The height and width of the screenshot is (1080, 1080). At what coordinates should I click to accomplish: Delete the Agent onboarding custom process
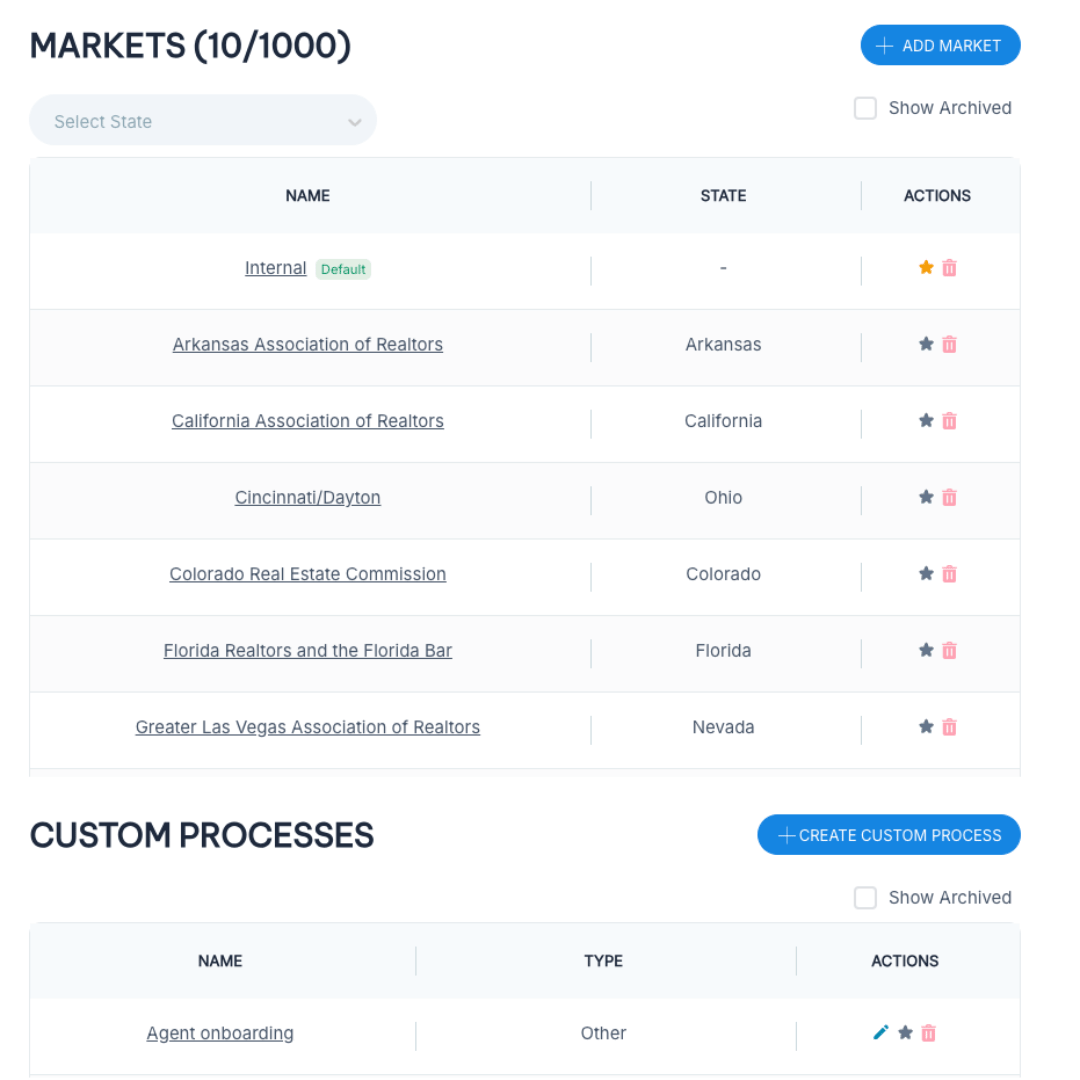click(x=929, y=1033)
